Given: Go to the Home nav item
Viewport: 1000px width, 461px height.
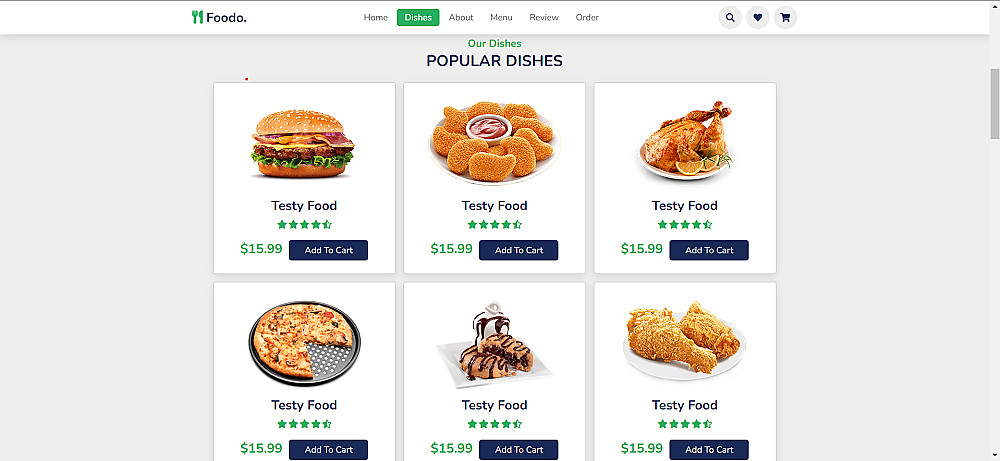Looking at the screenshot, I should [376, 17].
